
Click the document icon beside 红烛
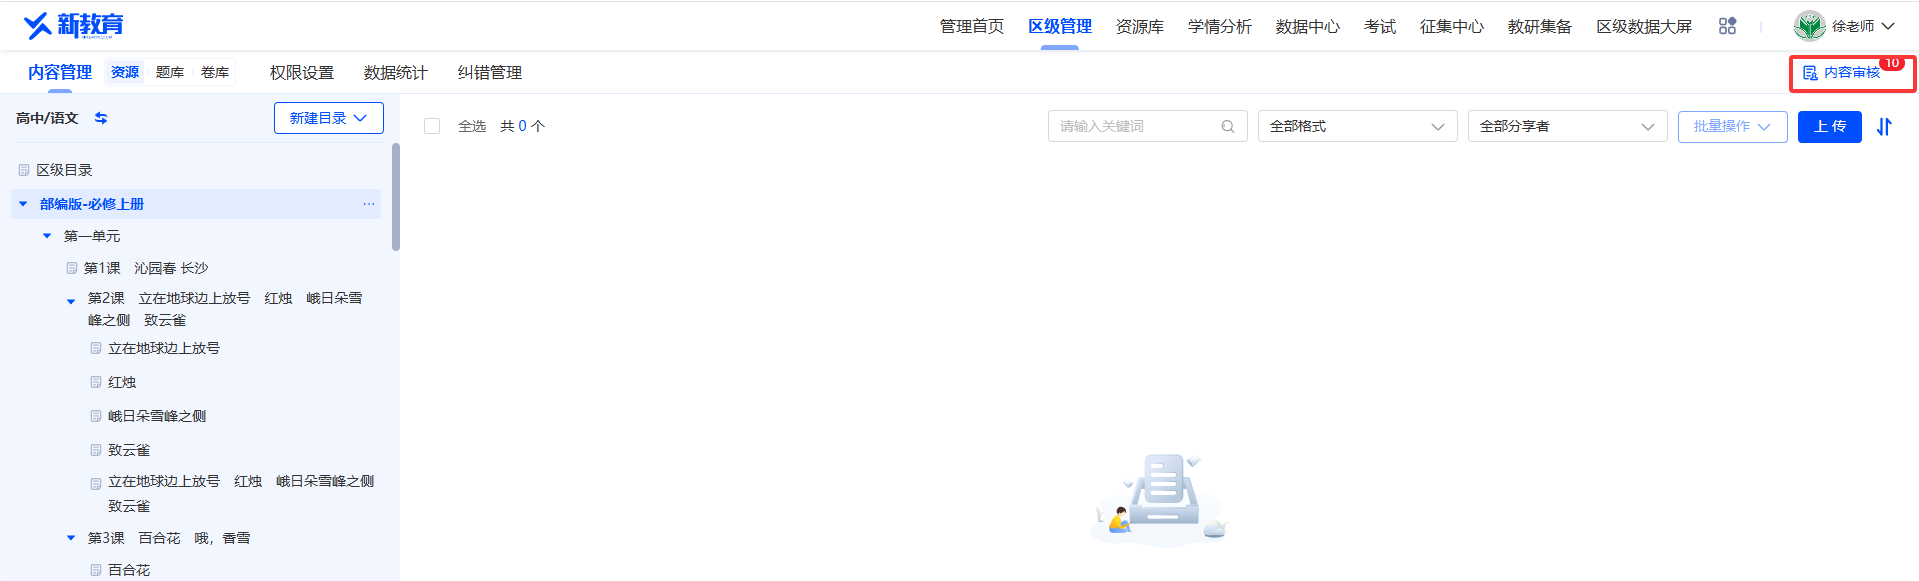(96, 382)
